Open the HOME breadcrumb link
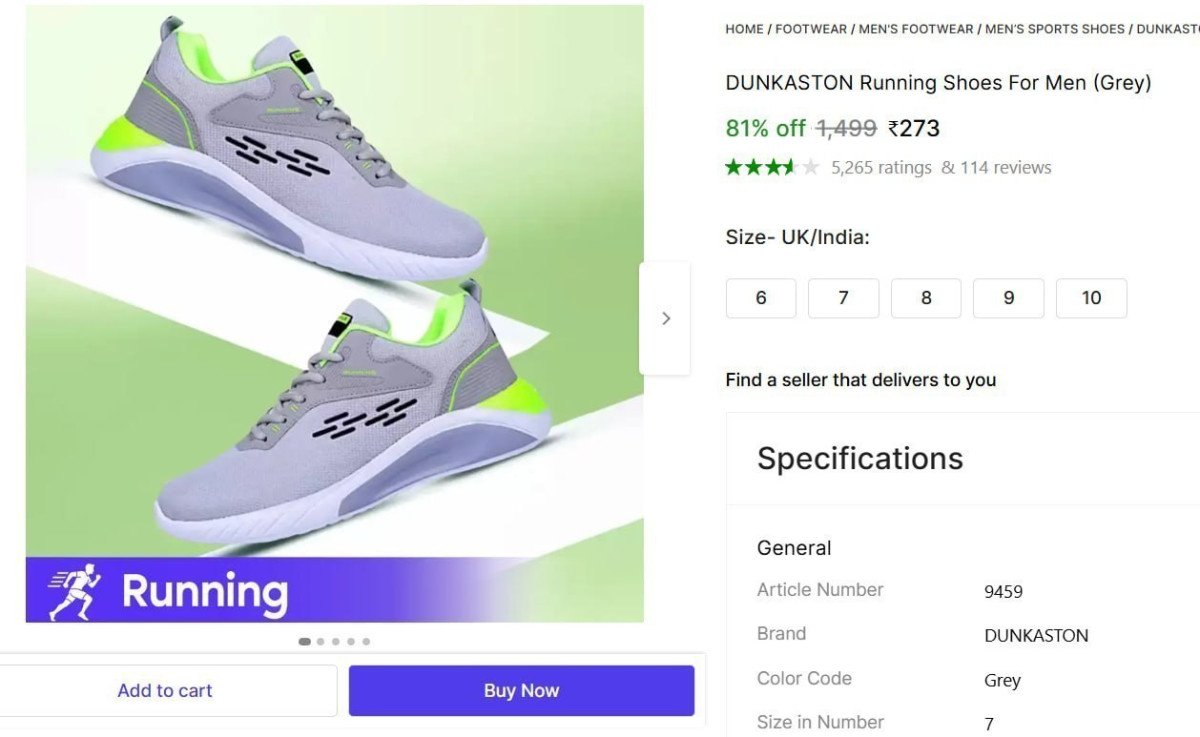This screenshot has height=737, width=1200. (744, 29)
